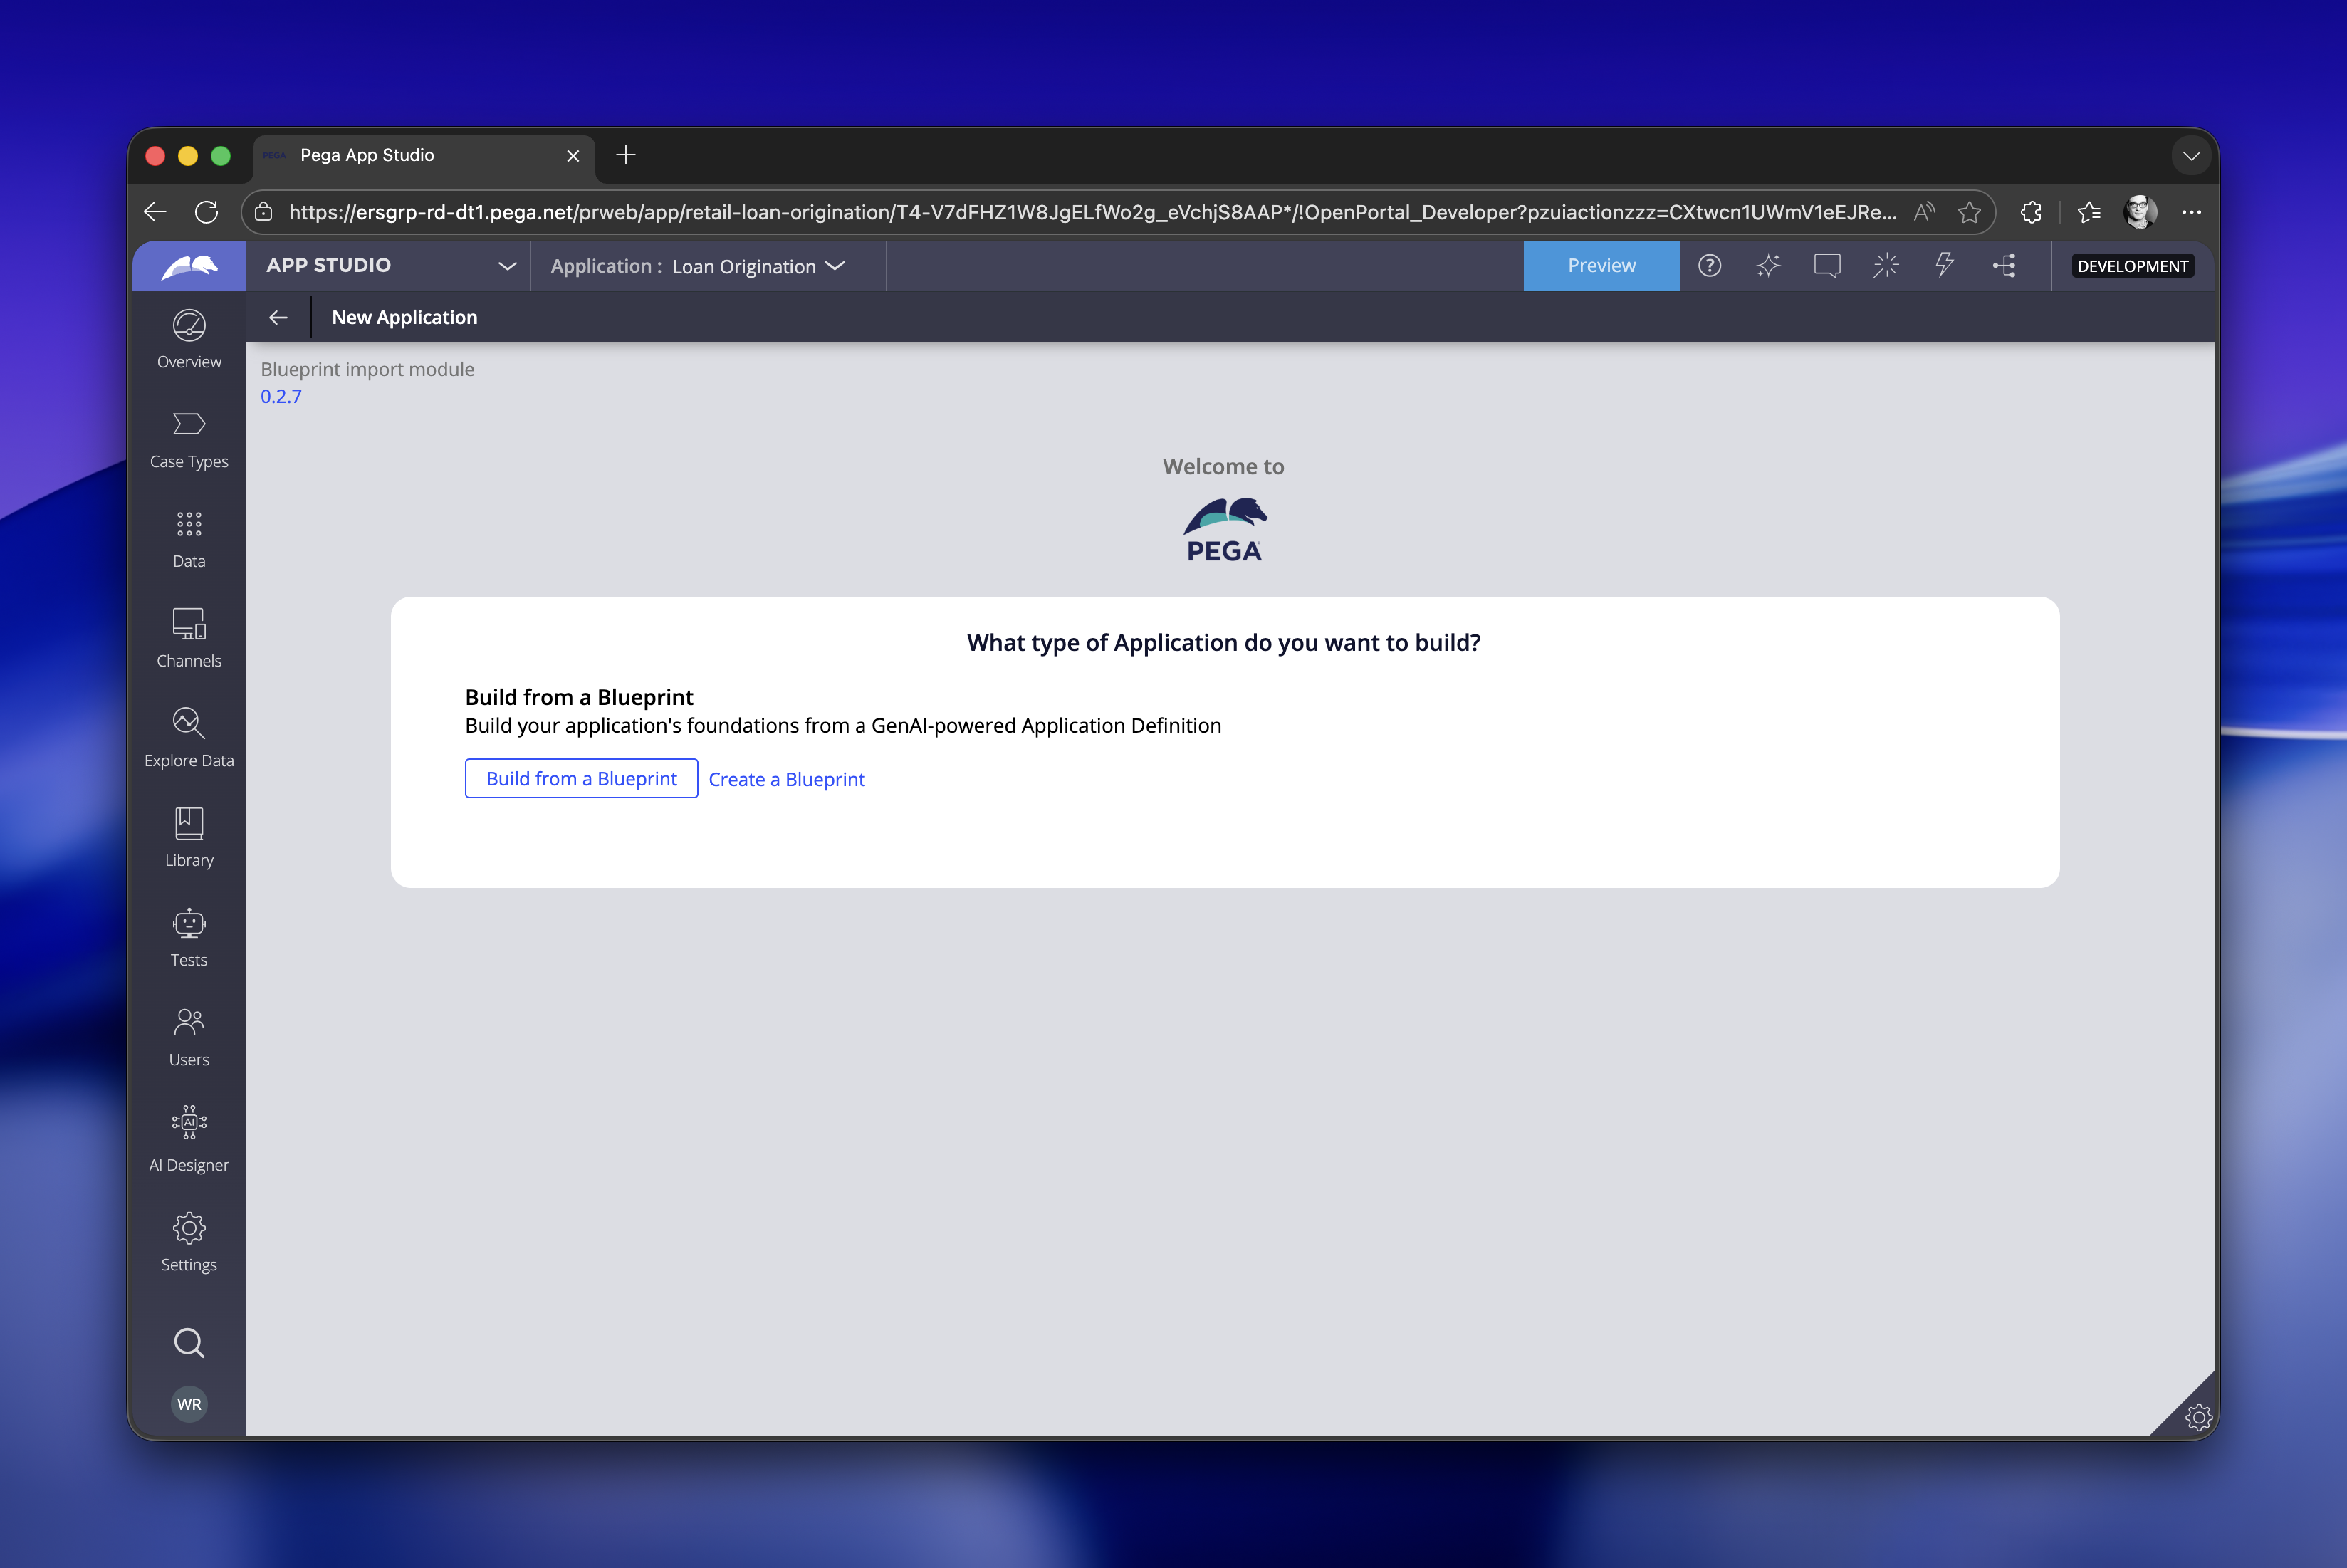Screen dimensions: 2347x1568
Task: Click the Preview button
Action: [x=1601, y=266]
